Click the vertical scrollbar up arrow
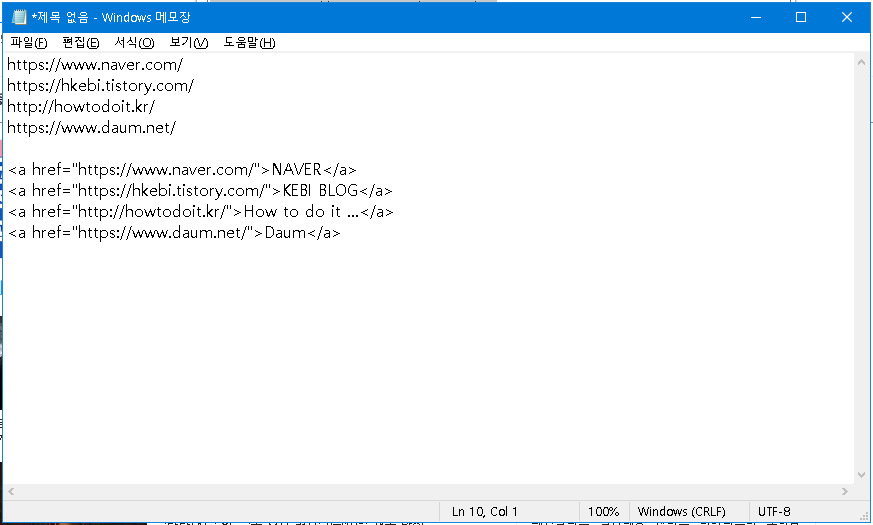The width and height of the screenshot is (873, 525). coord(861,63)
